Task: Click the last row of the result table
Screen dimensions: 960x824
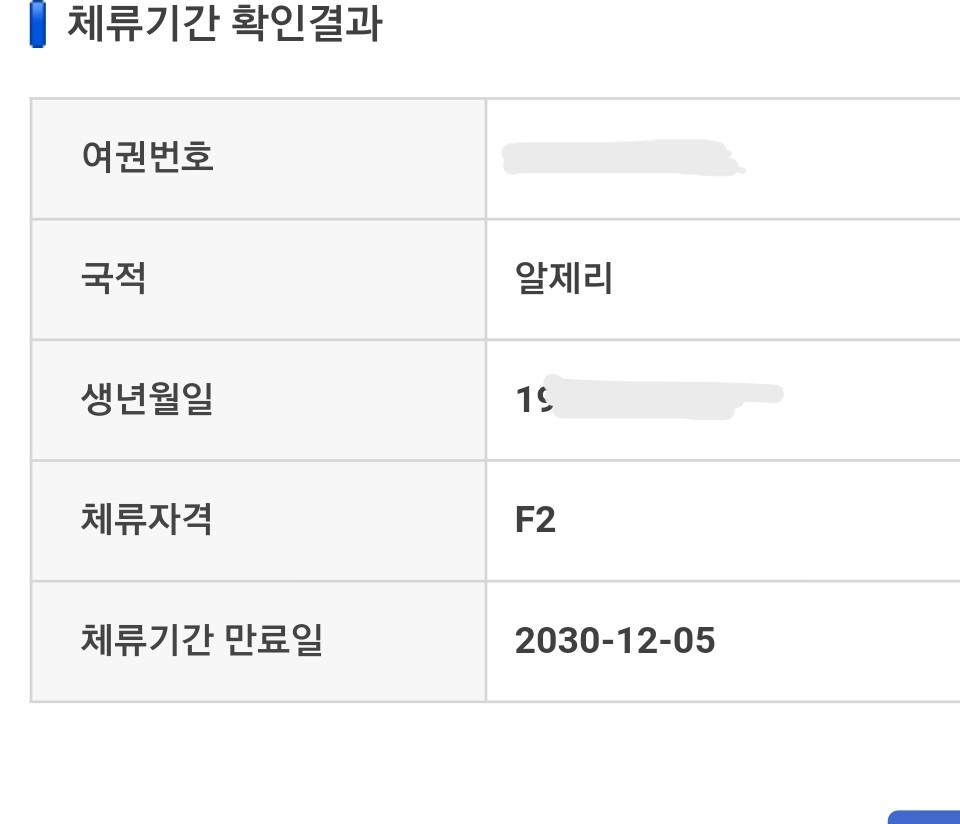Action: coord(480,638)
